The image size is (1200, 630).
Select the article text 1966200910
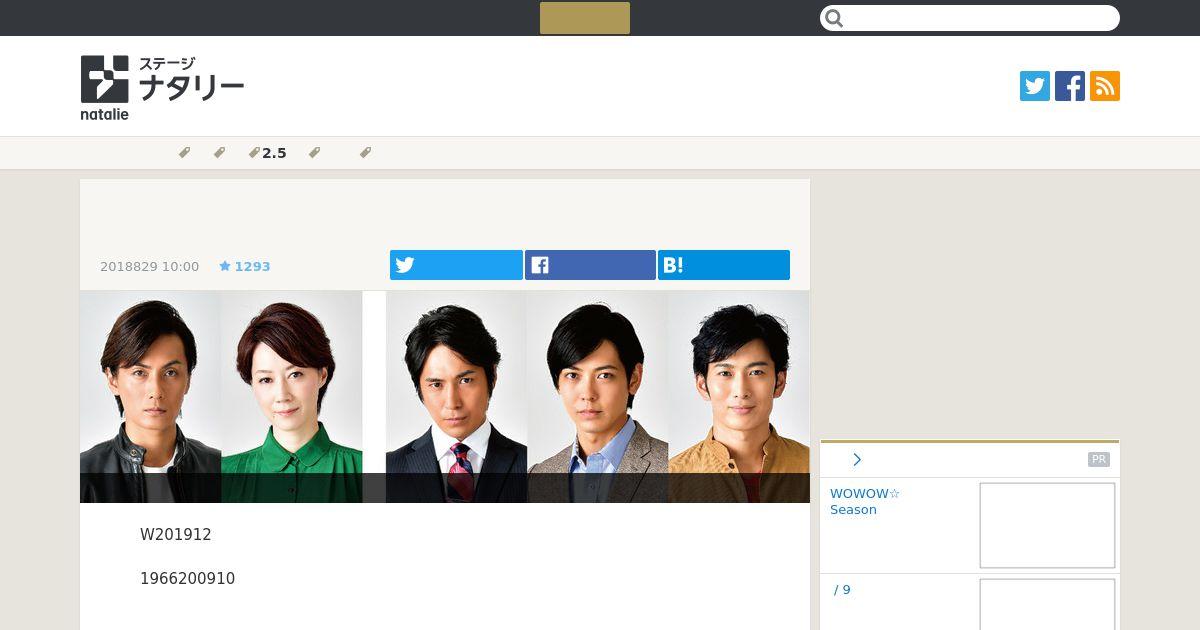point(188,579)
